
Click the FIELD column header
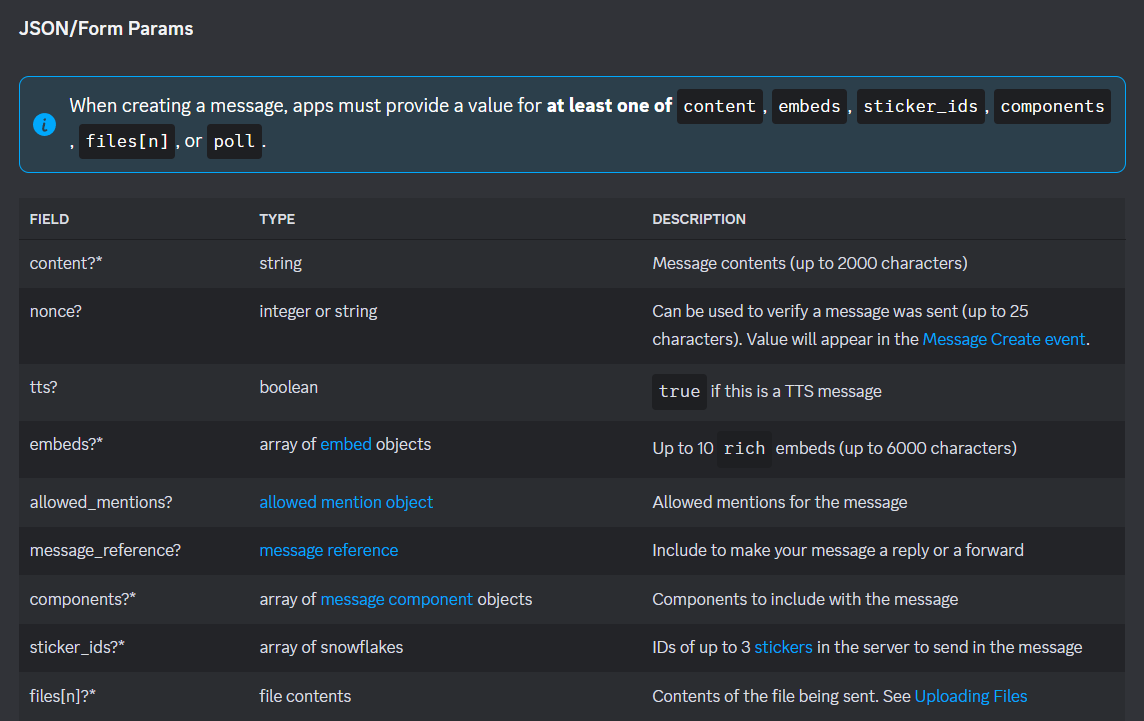[49, 219]
